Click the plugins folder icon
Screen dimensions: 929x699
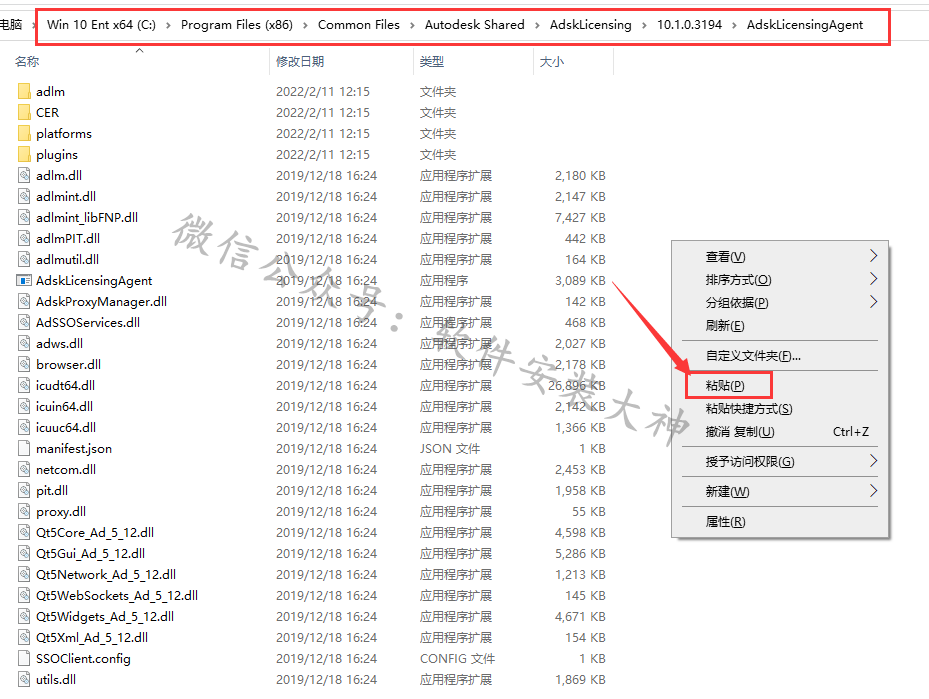(x=24, y=155)
